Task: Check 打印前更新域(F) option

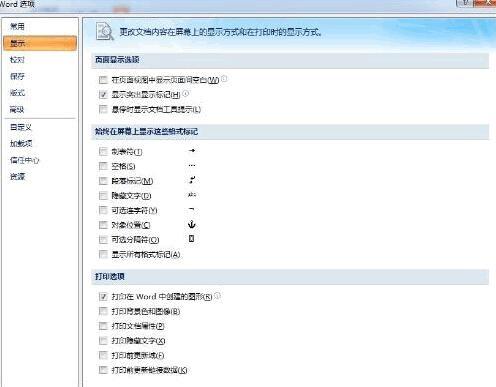Action: click(x=103, y=355)
